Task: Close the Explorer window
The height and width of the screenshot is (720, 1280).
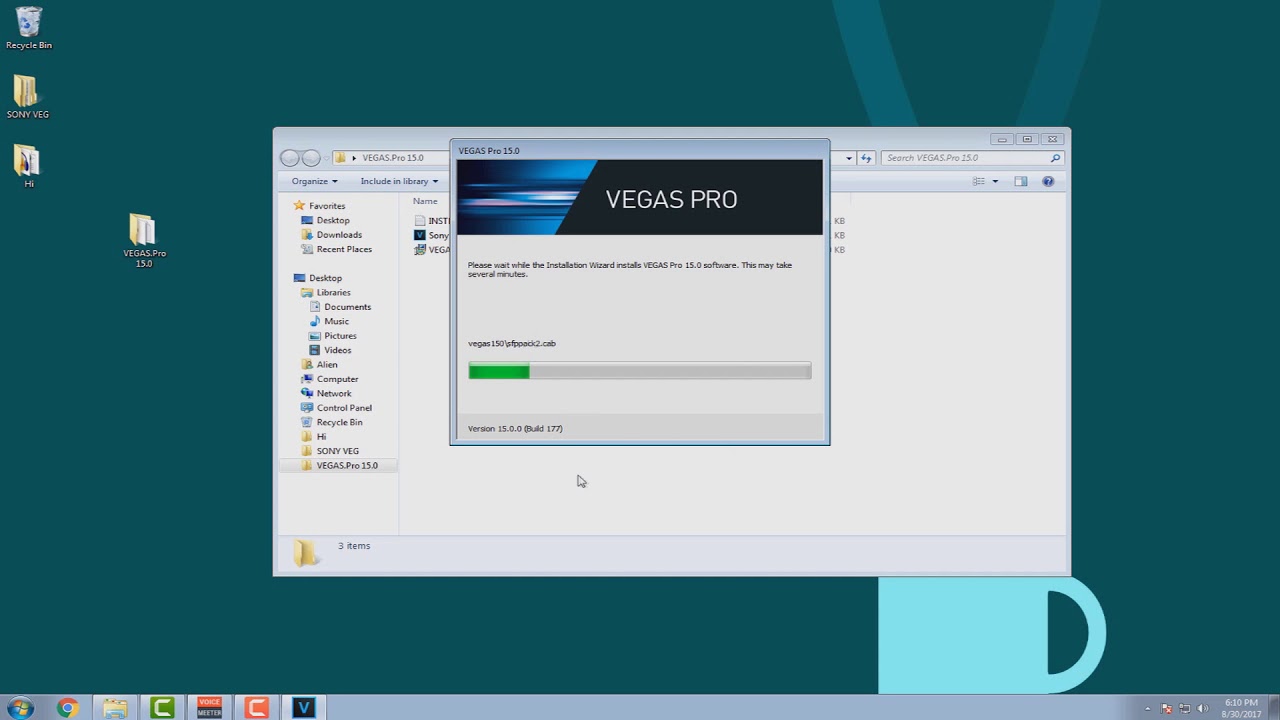Action: [1052, 139]
